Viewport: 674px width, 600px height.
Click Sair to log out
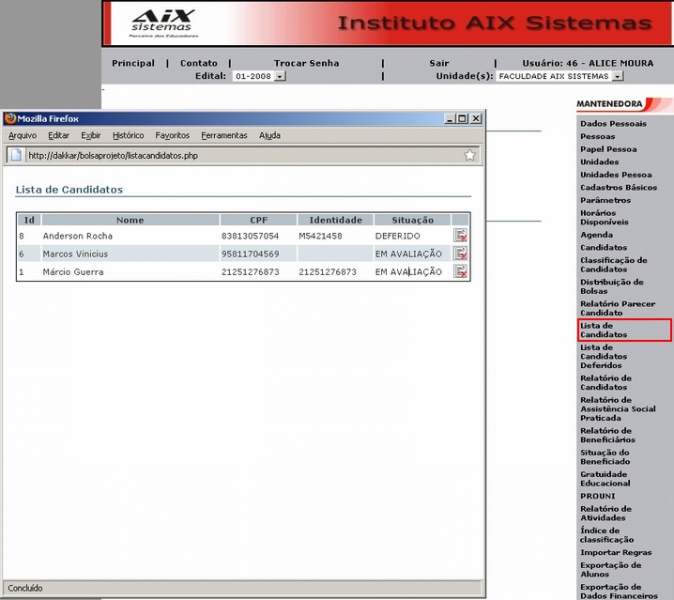click(x=439, y=63)
